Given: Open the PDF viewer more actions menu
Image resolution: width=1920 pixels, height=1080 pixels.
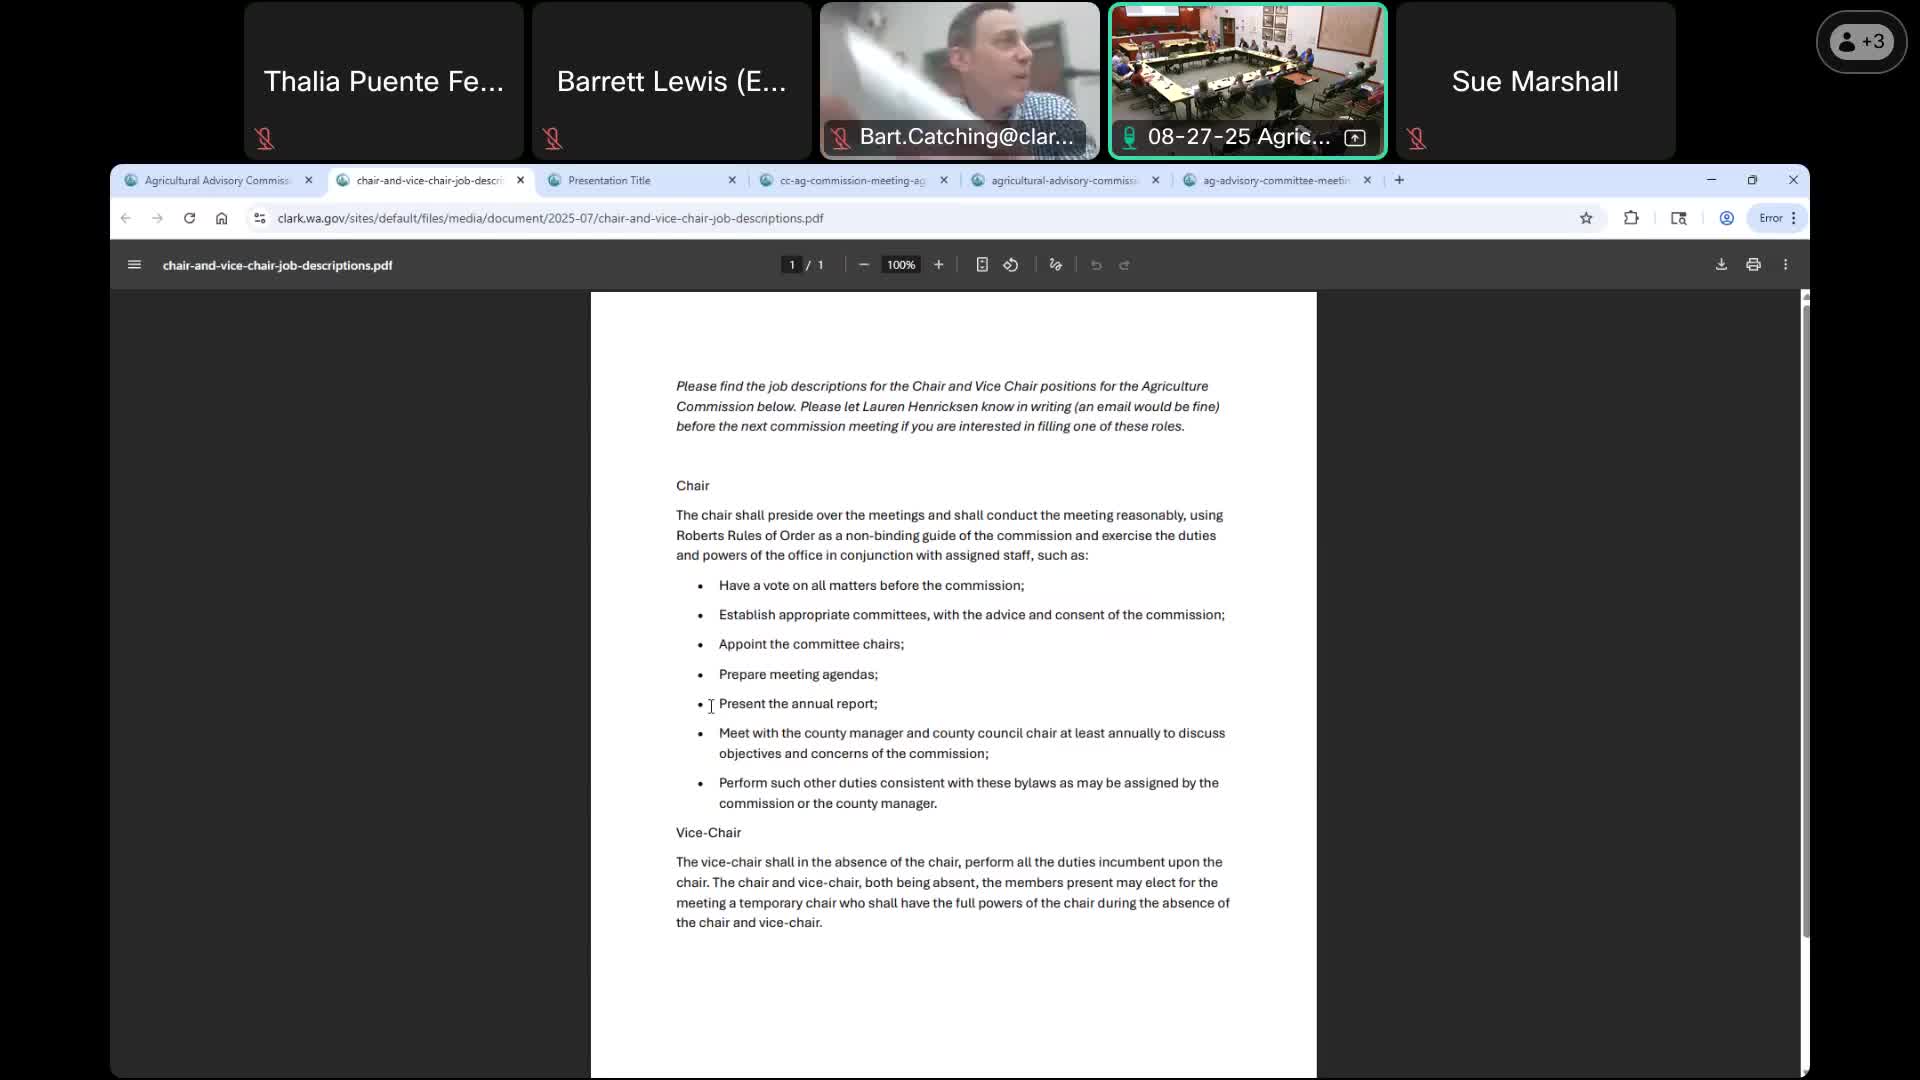Looking at the screenshot, I should pos(1785,265).
